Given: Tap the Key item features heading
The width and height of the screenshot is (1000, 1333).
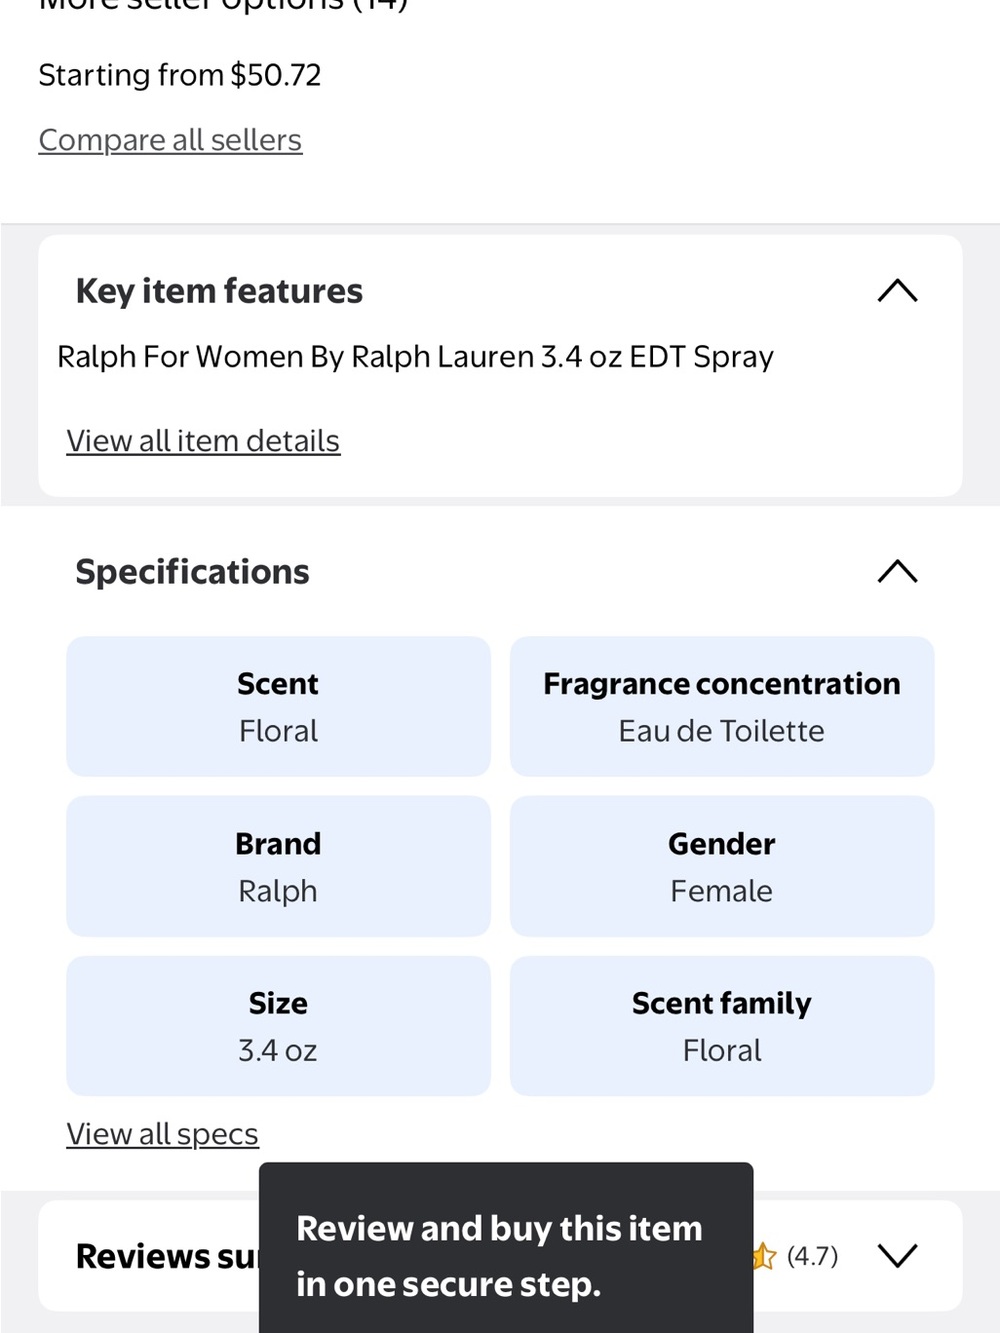Looking at the screenshot, I should (x=219, y=291).
